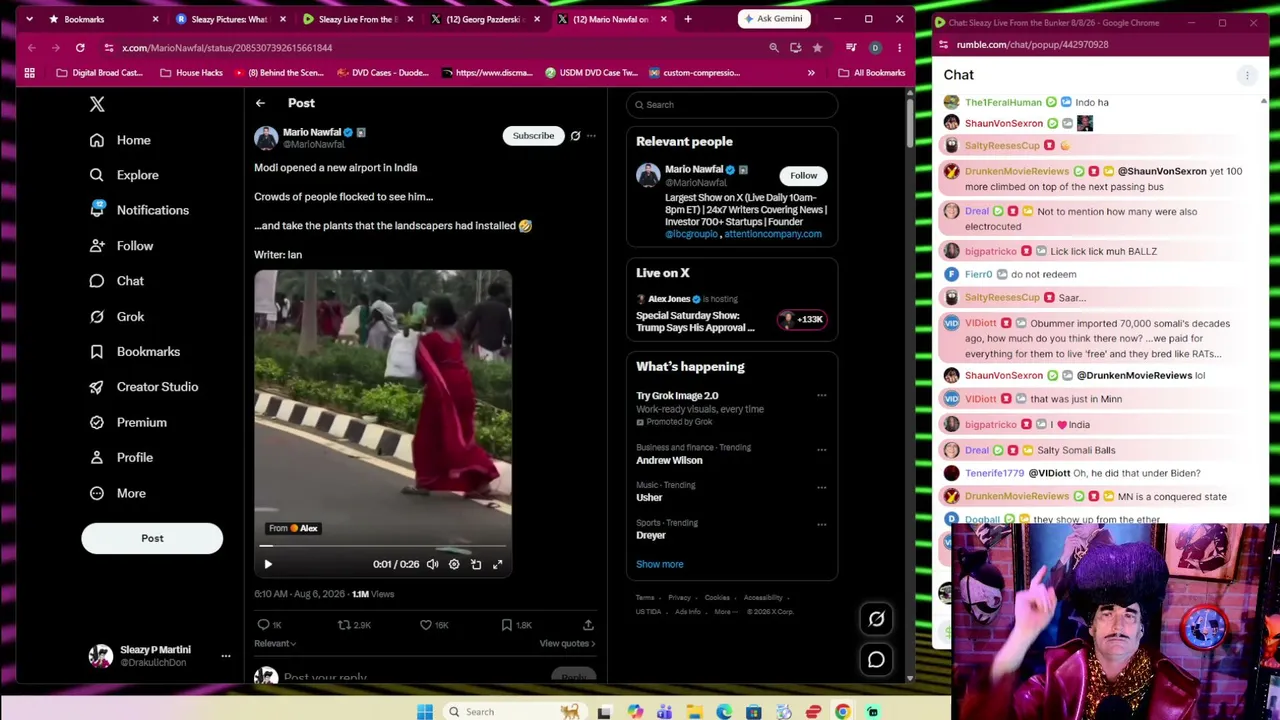
Task: Click the Chrome zoom magnifier icon
Action: click(x=774, y=47)
